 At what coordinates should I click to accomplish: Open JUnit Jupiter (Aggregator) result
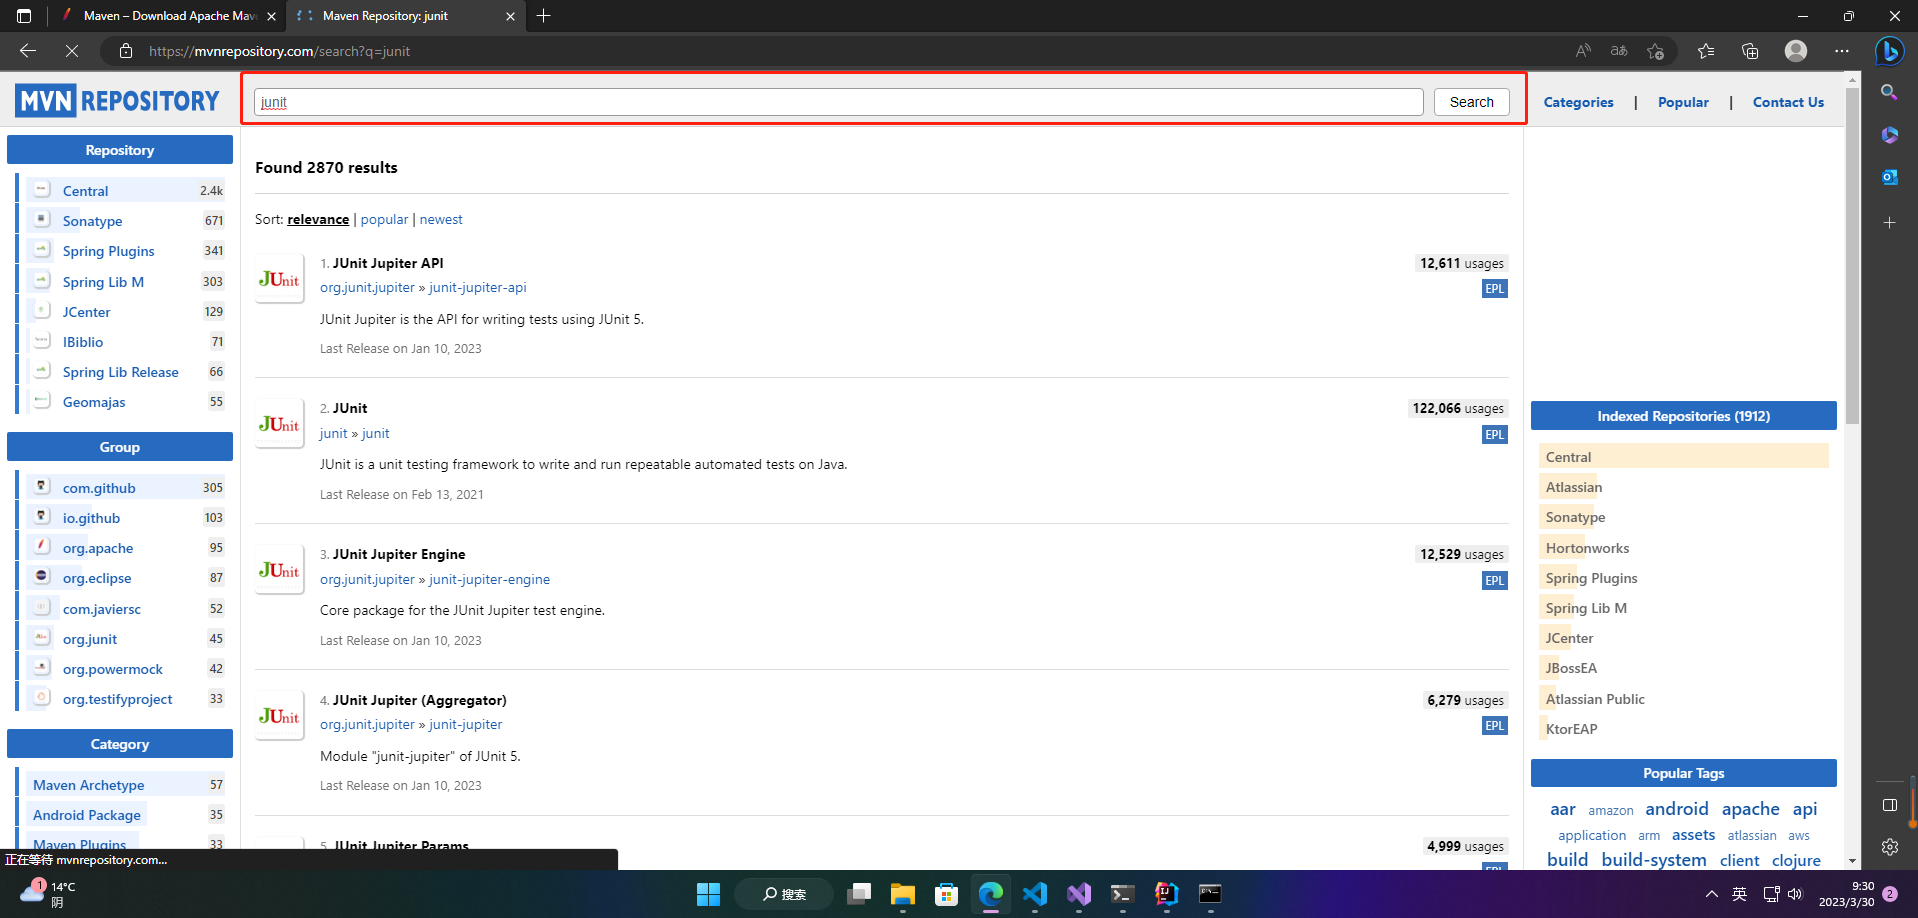[419, 700]
